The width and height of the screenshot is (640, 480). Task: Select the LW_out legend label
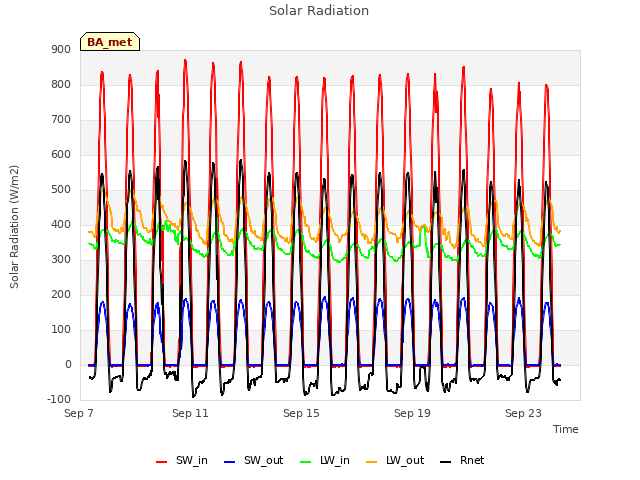tap(405, 460)
